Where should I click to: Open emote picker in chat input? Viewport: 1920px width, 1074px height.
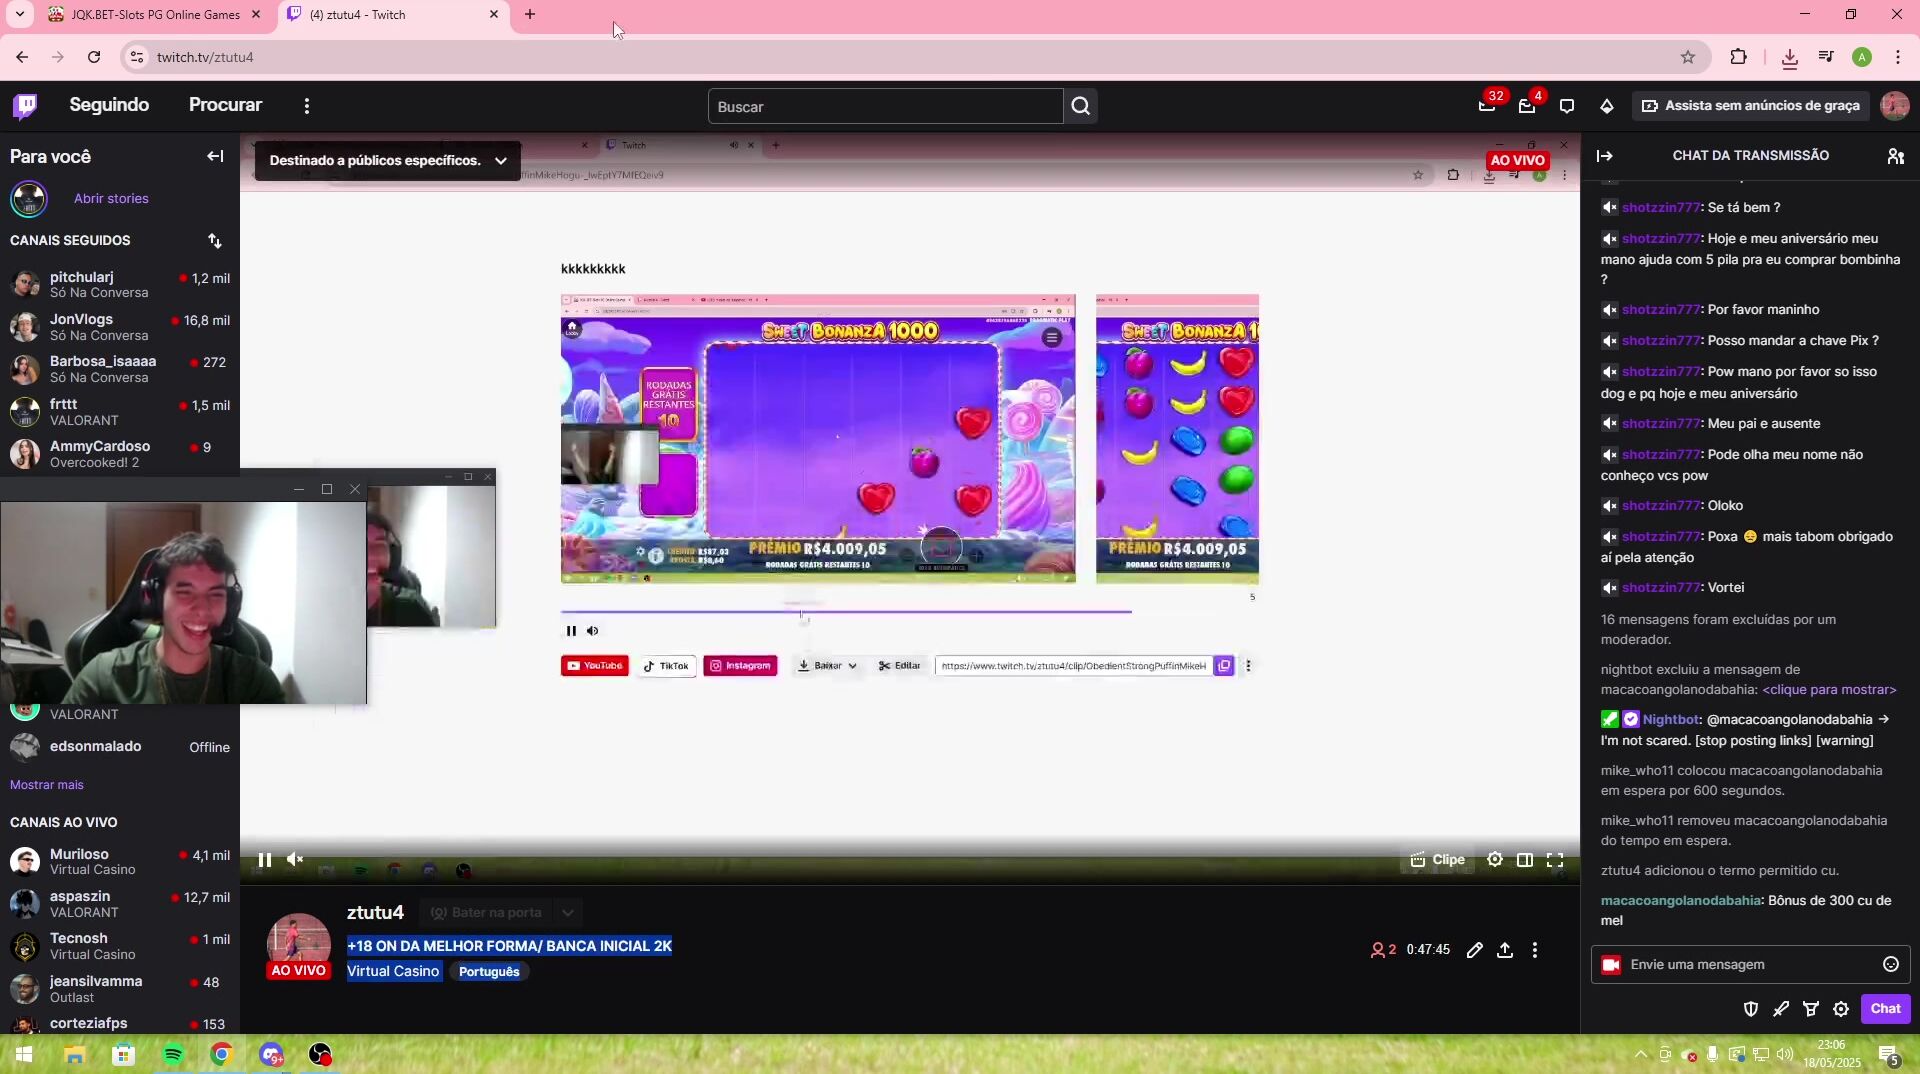coord(1891,965)
